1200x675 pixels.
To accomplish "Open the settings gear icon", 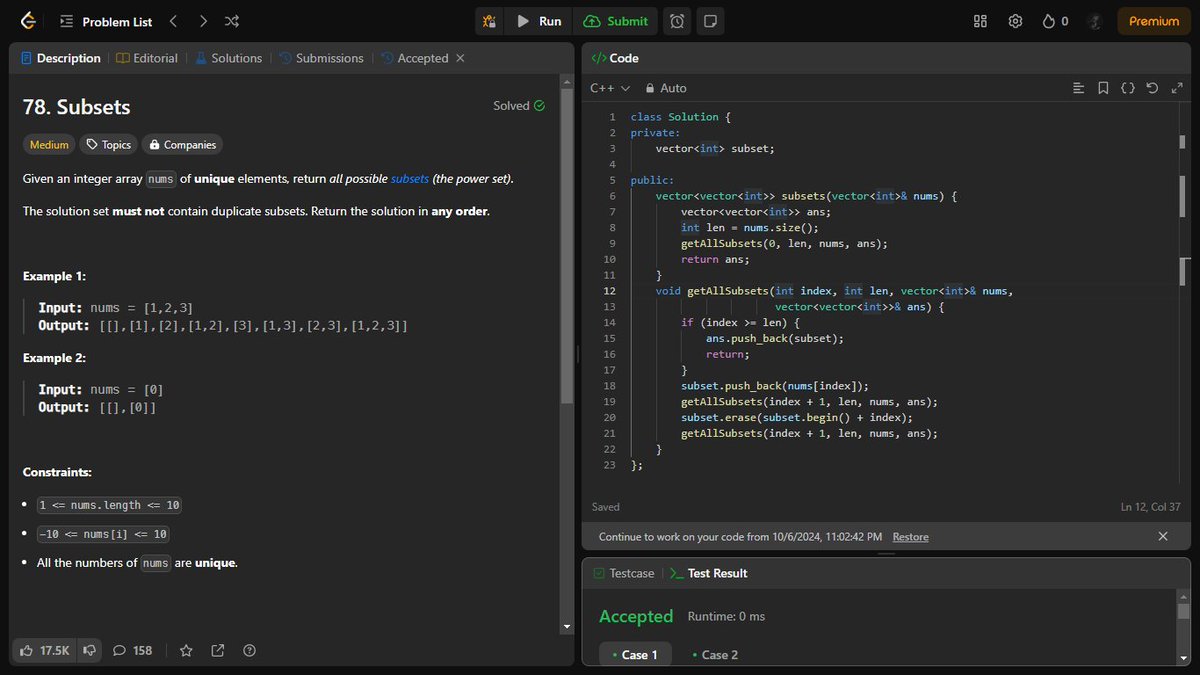I will click(x=1015, y=21).
